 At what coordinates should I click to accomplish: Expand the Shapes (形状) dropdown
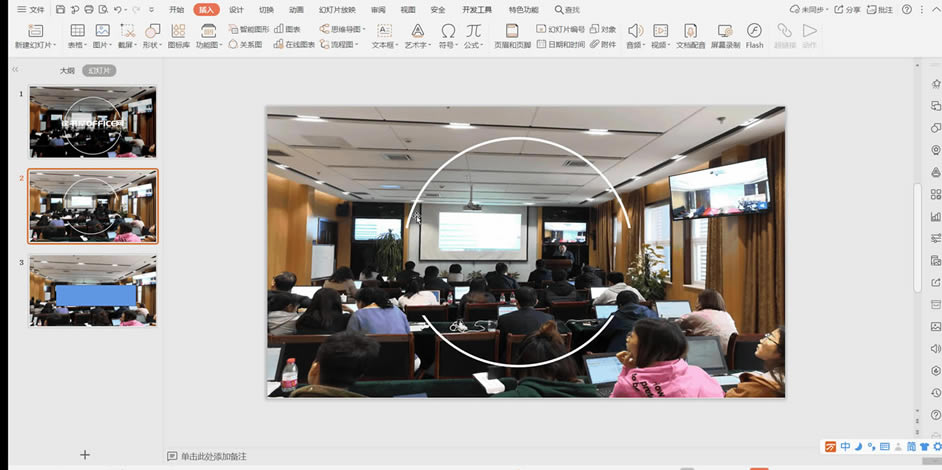coord(153,45)
